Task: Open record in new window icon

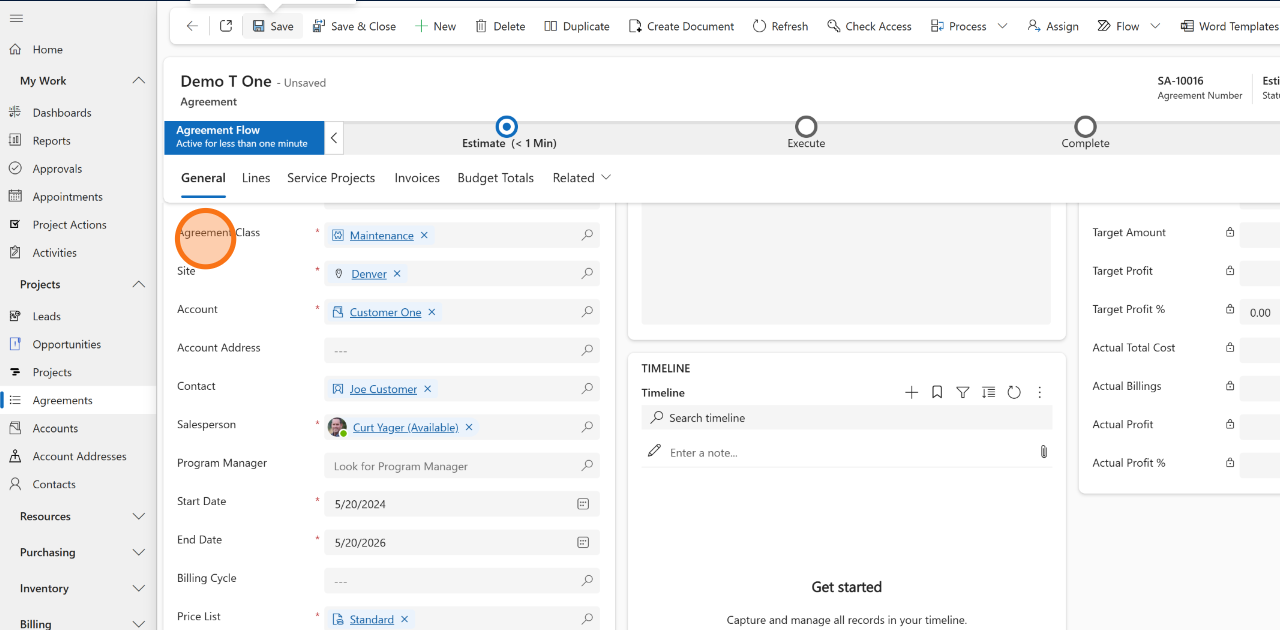Action: tap(226, 26)
